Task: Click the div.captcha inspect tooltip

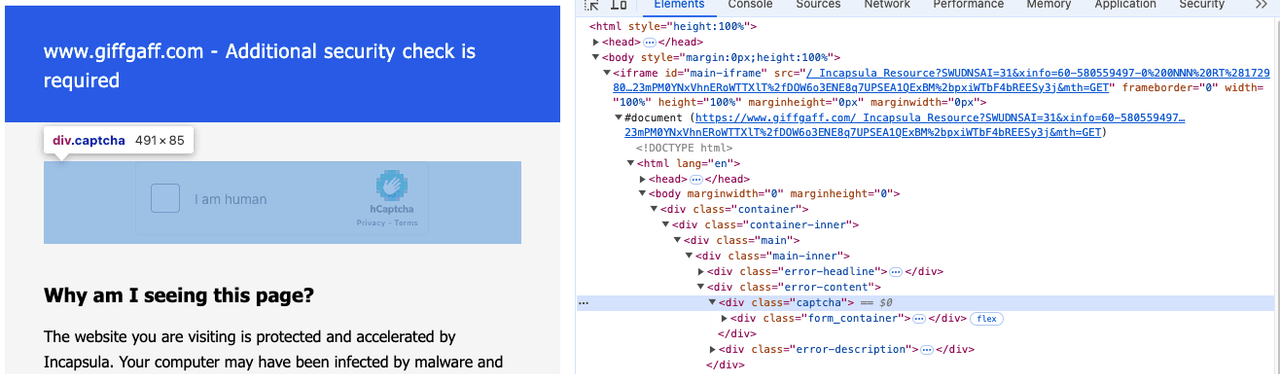Action: pos(118,141)
